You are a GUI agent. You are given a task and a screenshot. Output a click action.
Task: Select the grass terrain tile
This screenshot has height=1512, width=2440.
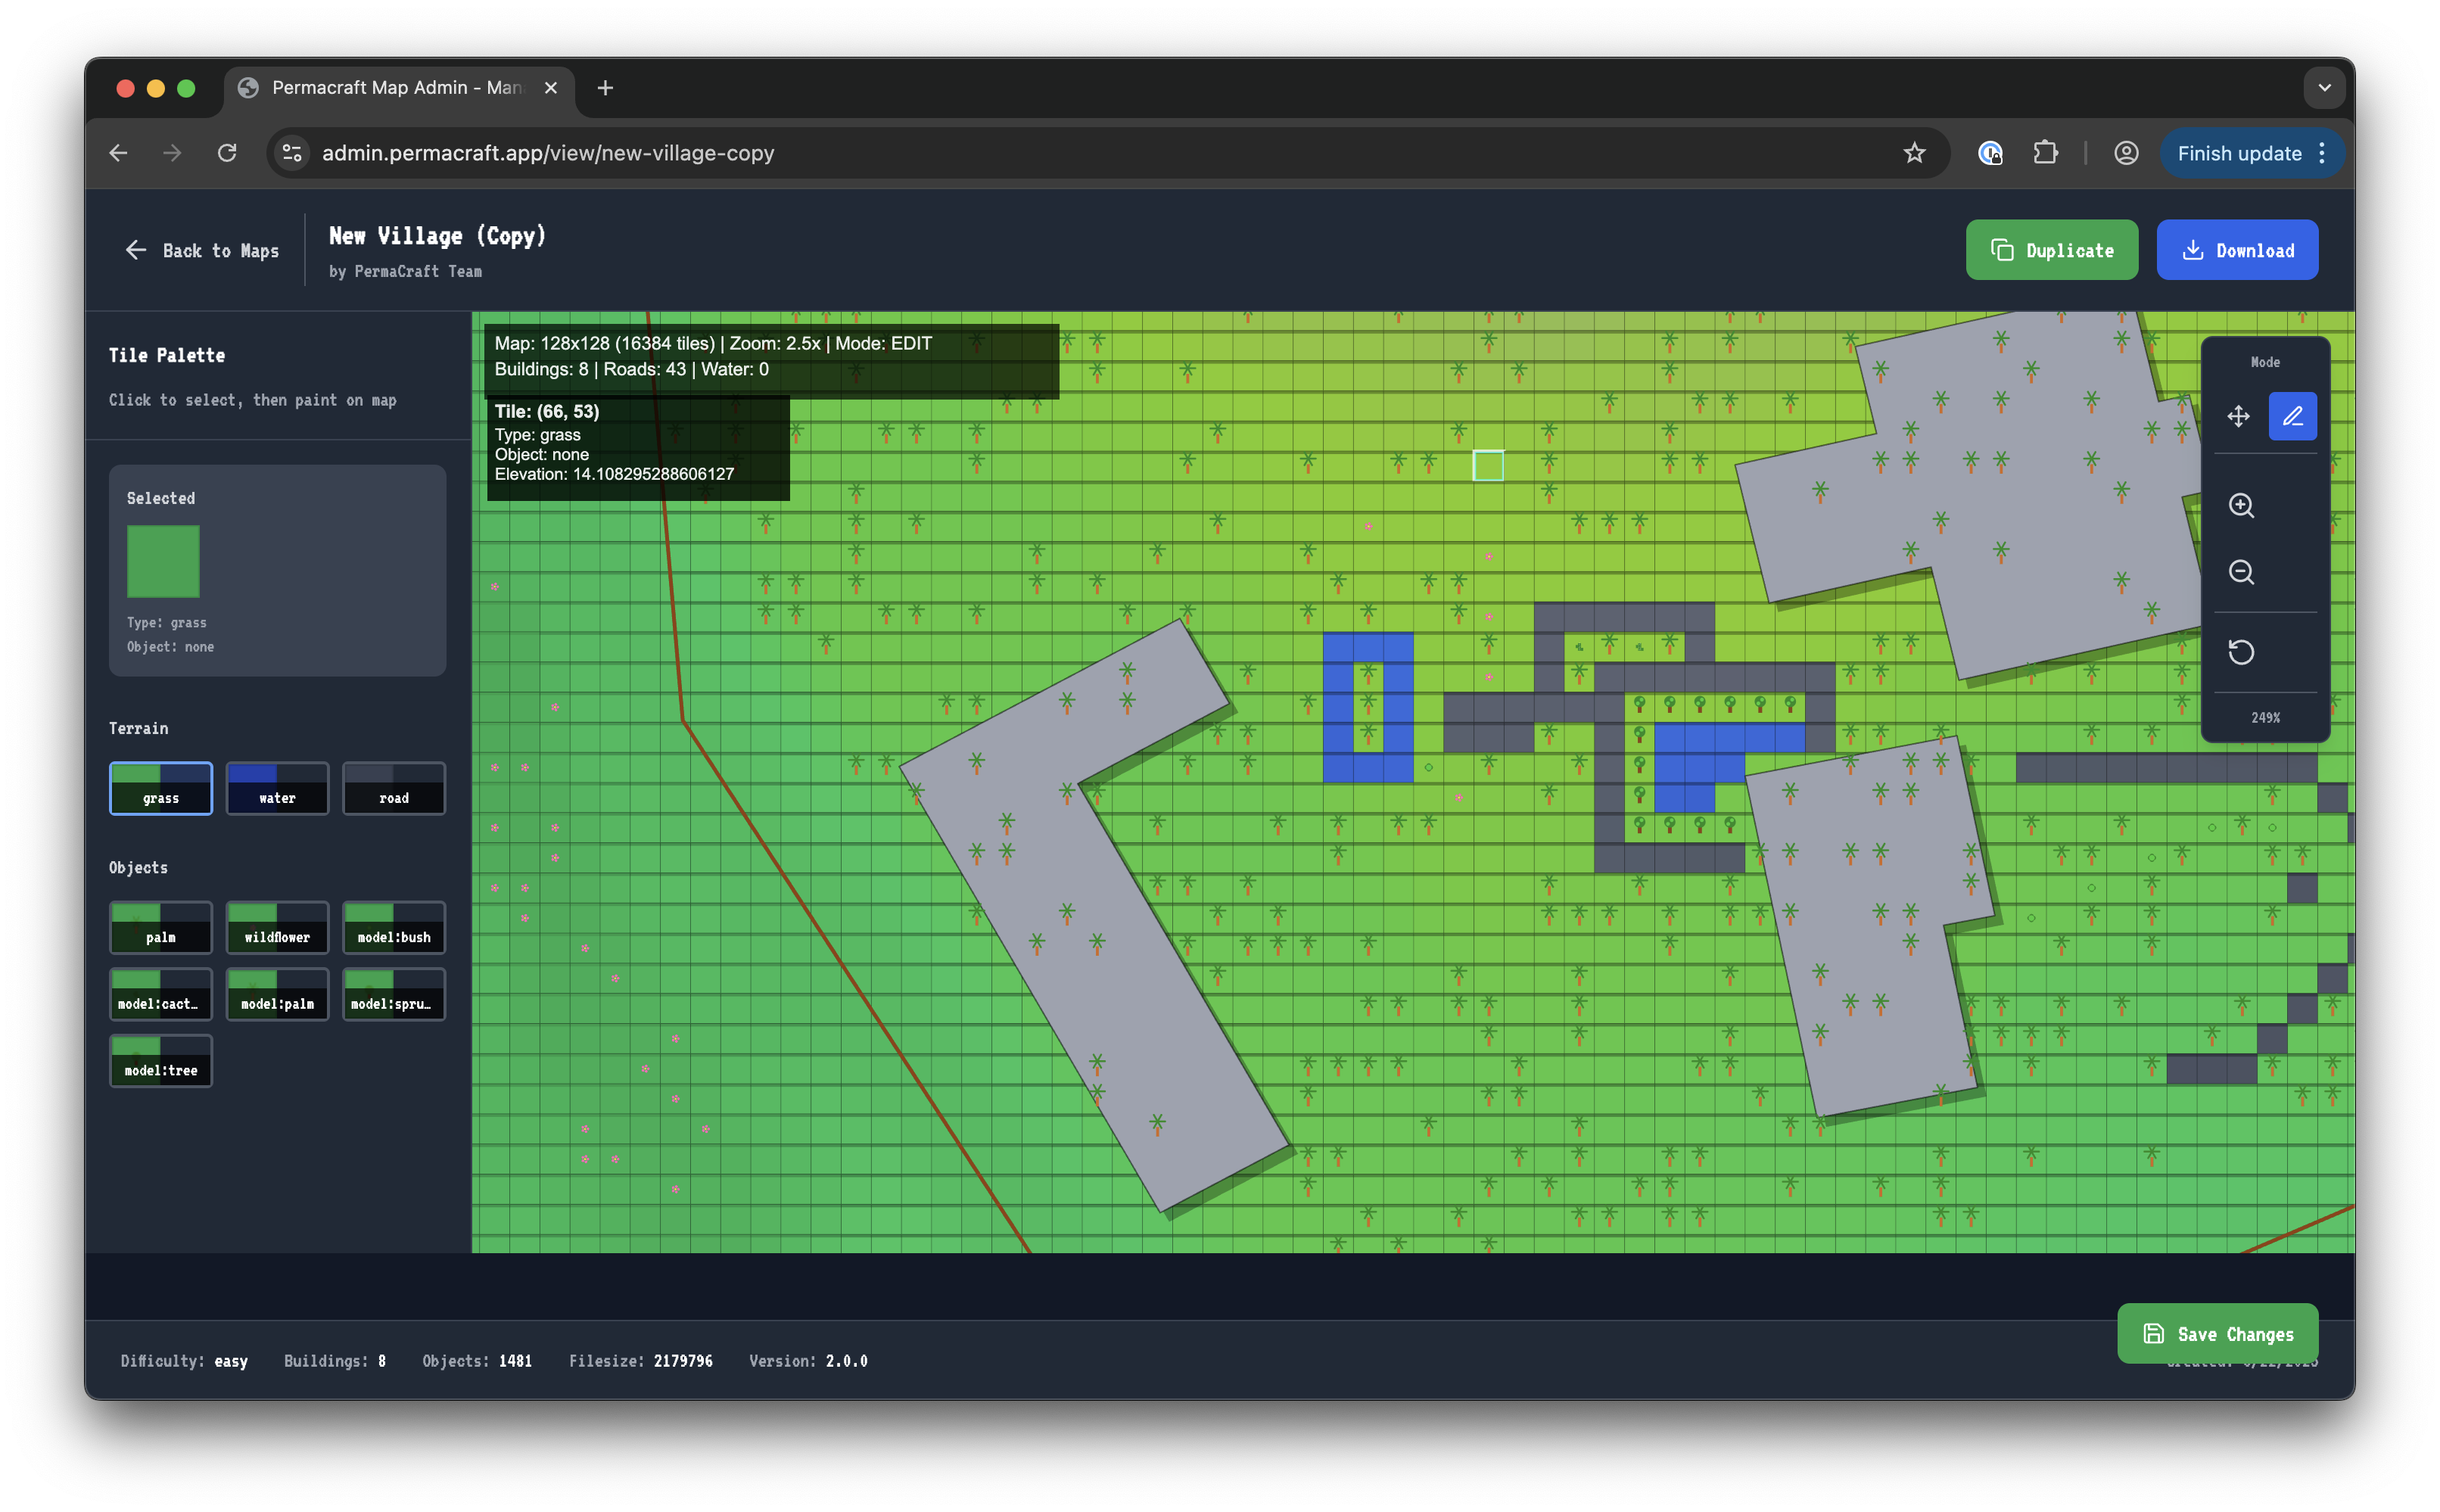[161, 788]
